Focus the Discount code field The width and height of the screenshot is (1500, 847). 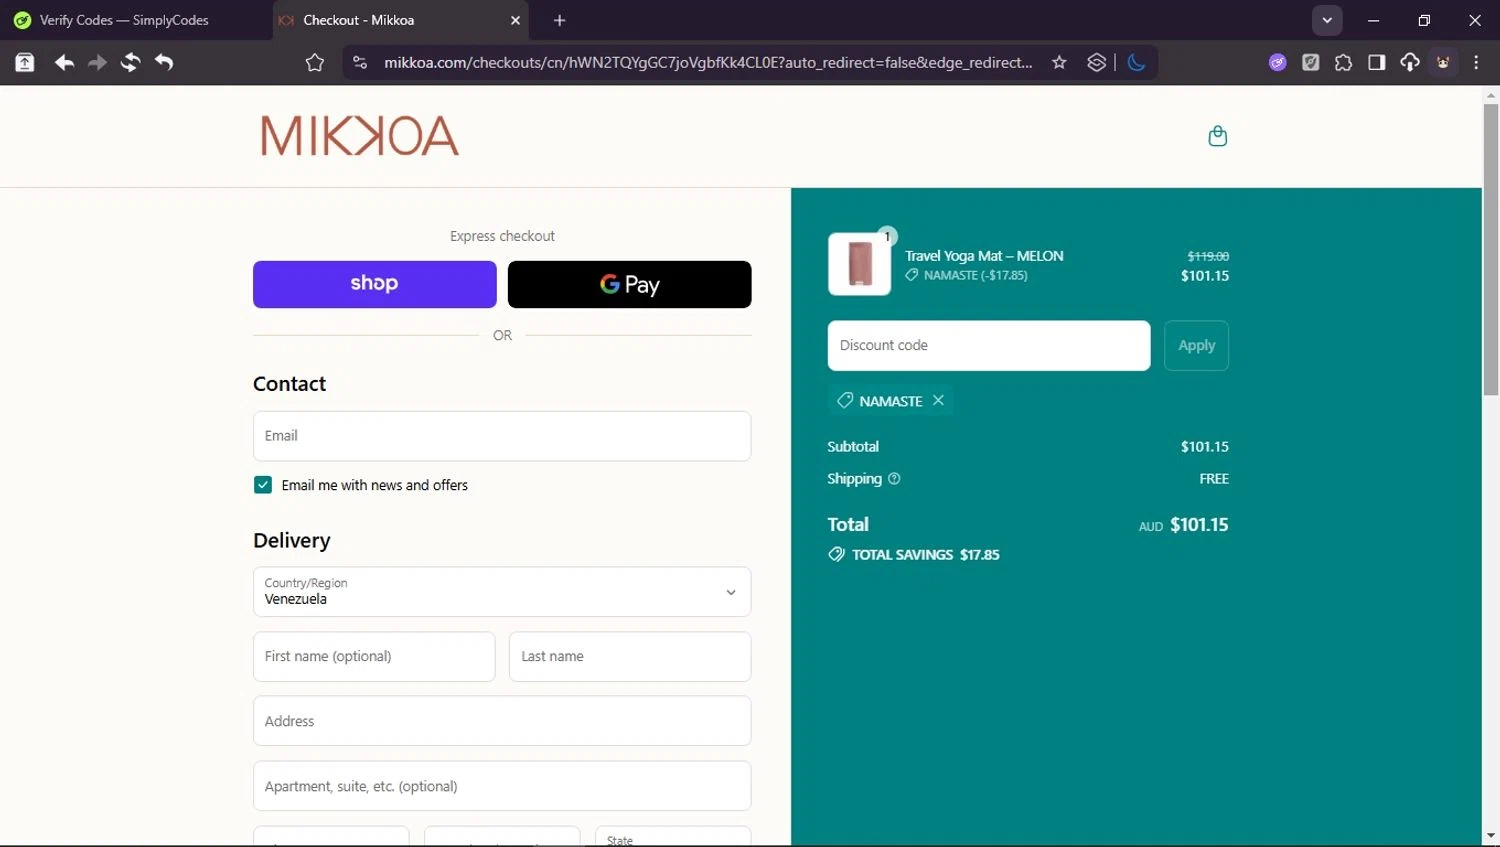[989, 346]
